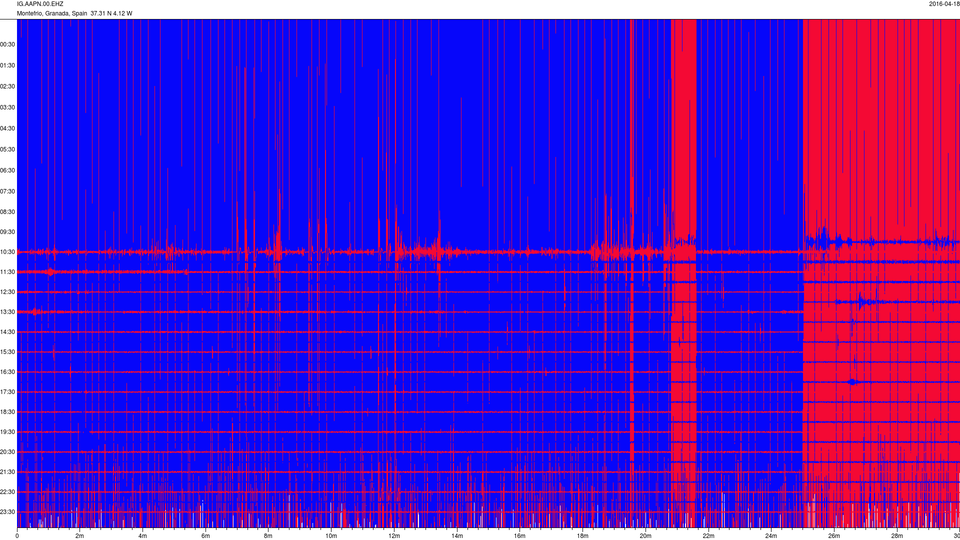The height and width of the screenshot is (540, 960).
Task: Select the 18:30 time label
Action: [7, 412]
